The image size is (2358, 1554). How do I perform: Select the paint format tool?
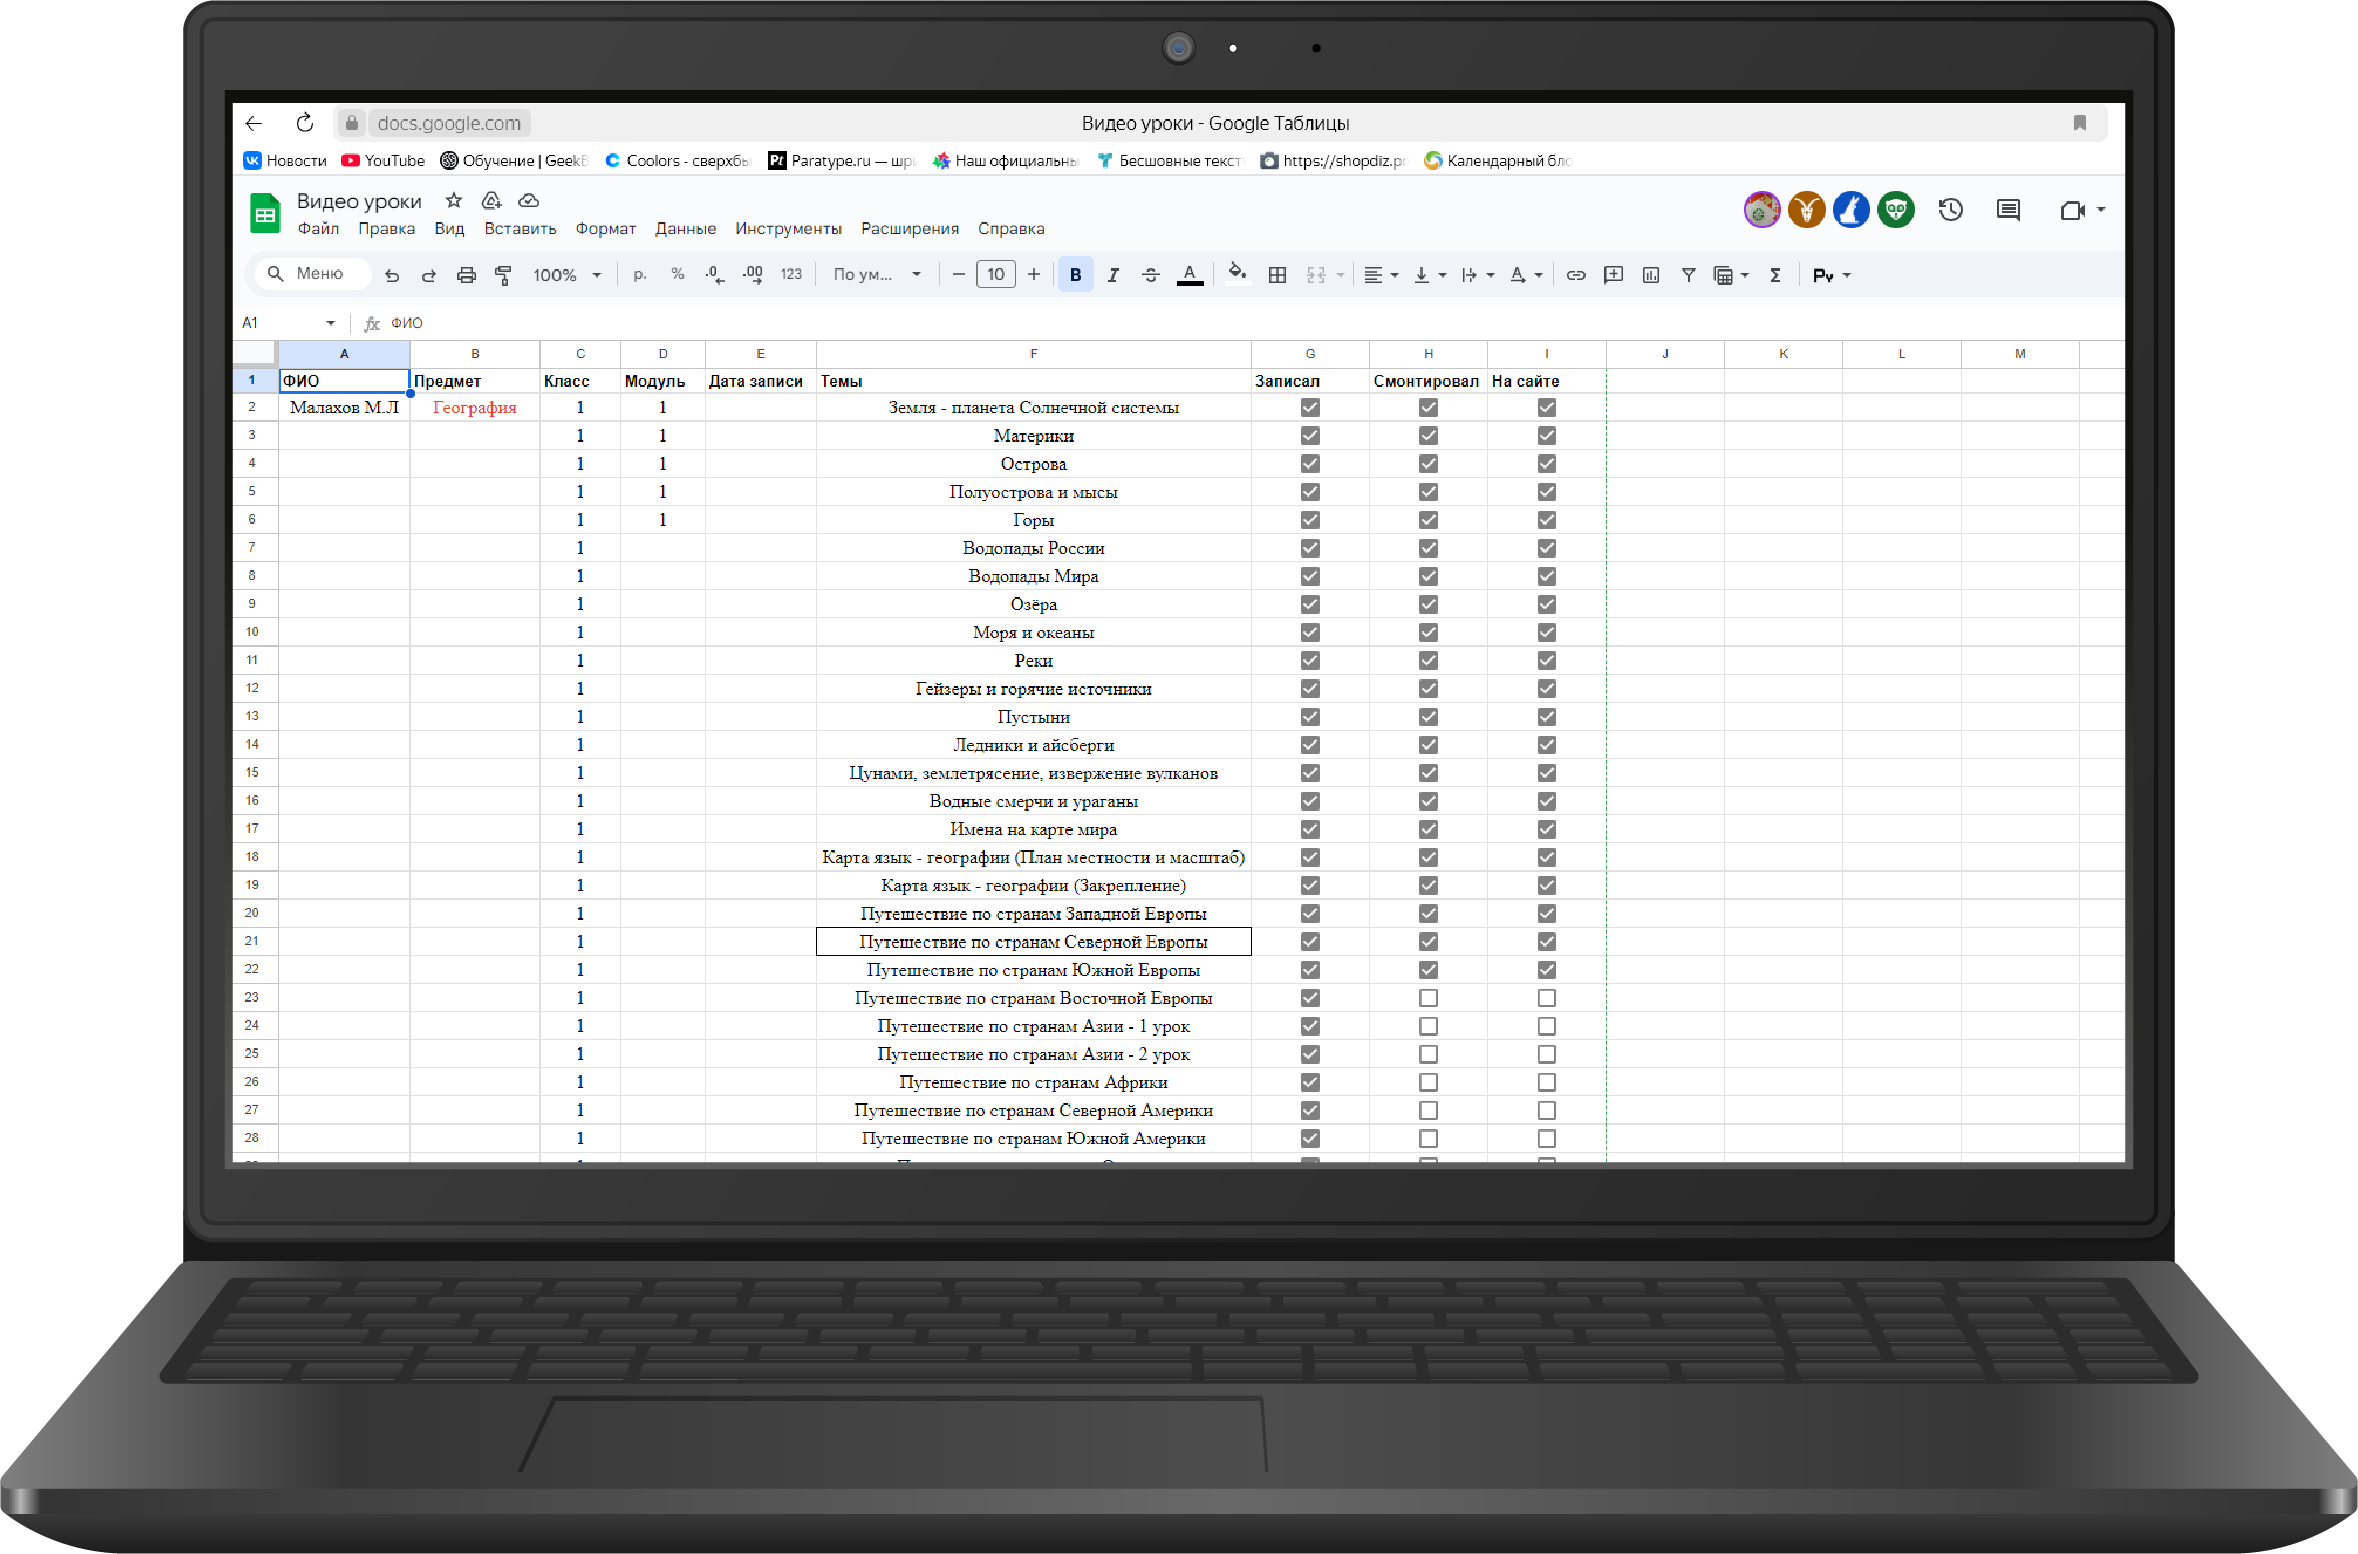point(503,275)
